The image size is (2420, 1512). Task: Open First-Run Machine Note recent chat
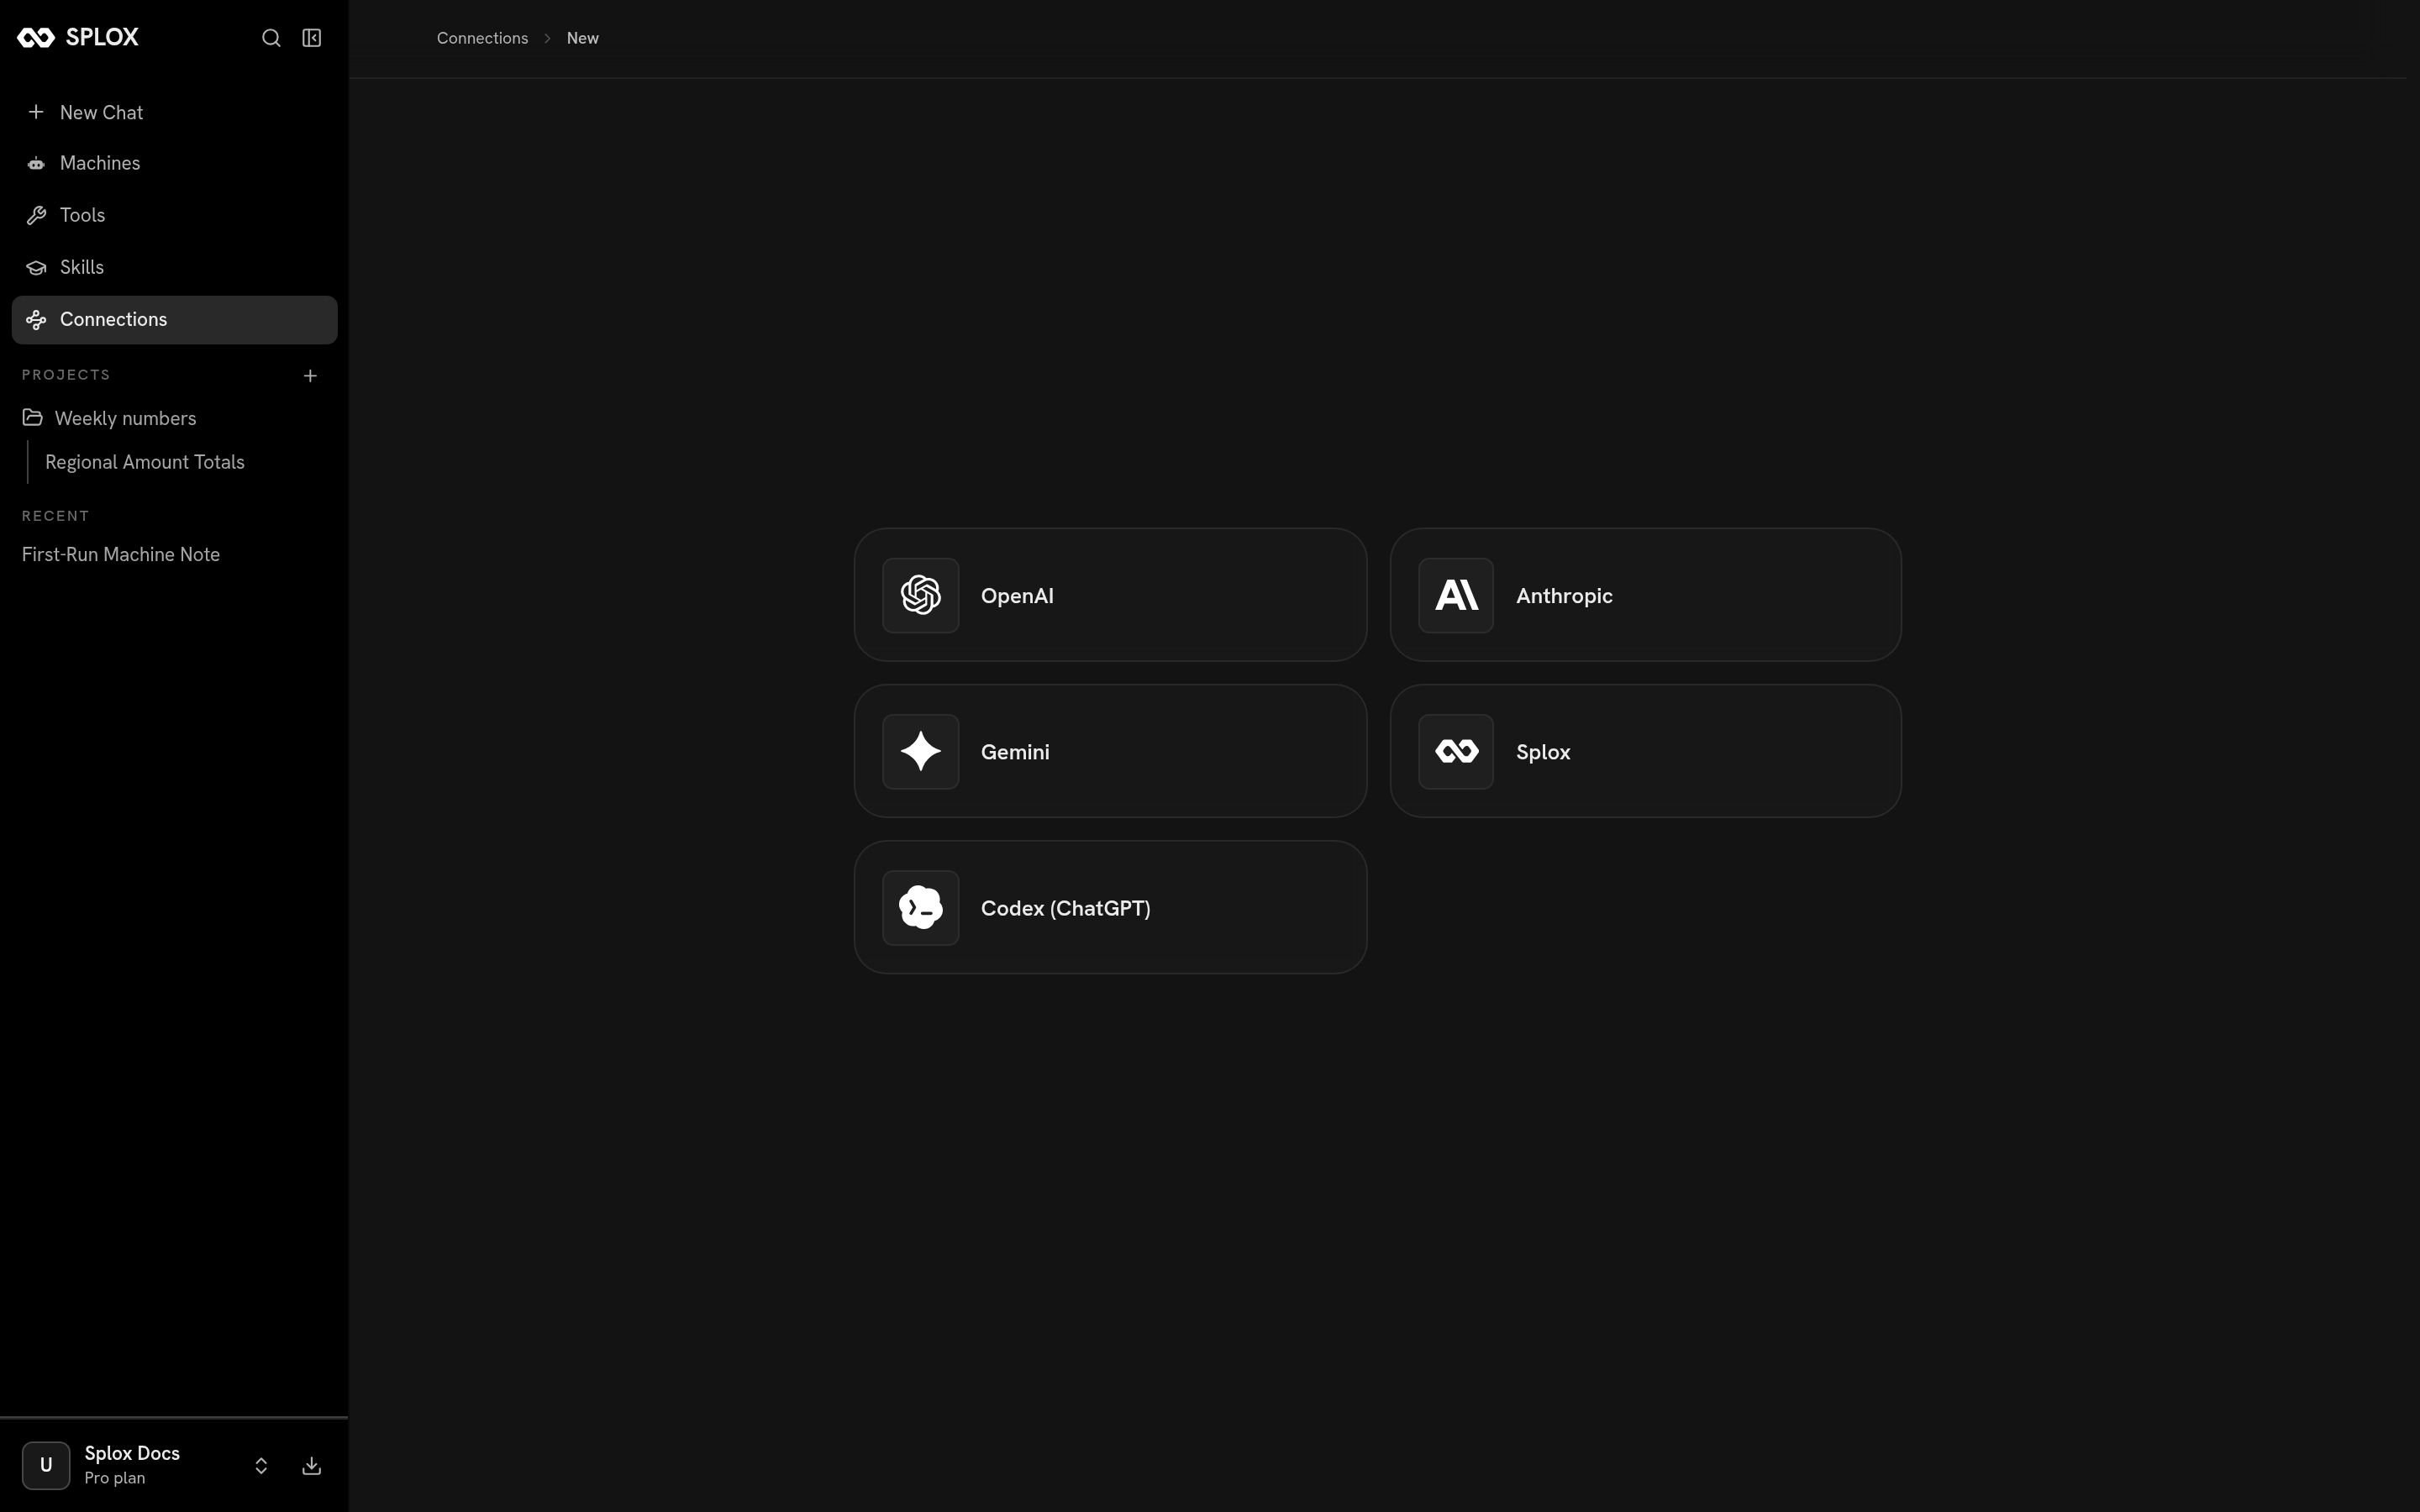coord(121,554)
